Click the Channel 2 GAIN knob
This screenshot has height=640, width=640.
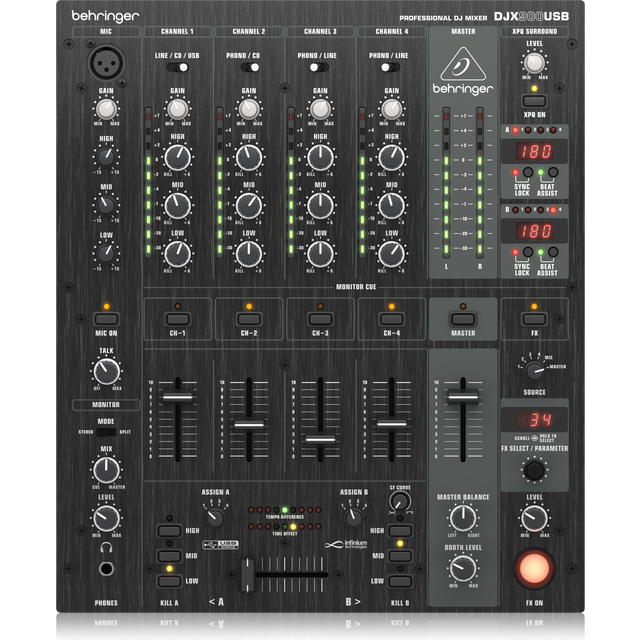click(x=249, y=109)
